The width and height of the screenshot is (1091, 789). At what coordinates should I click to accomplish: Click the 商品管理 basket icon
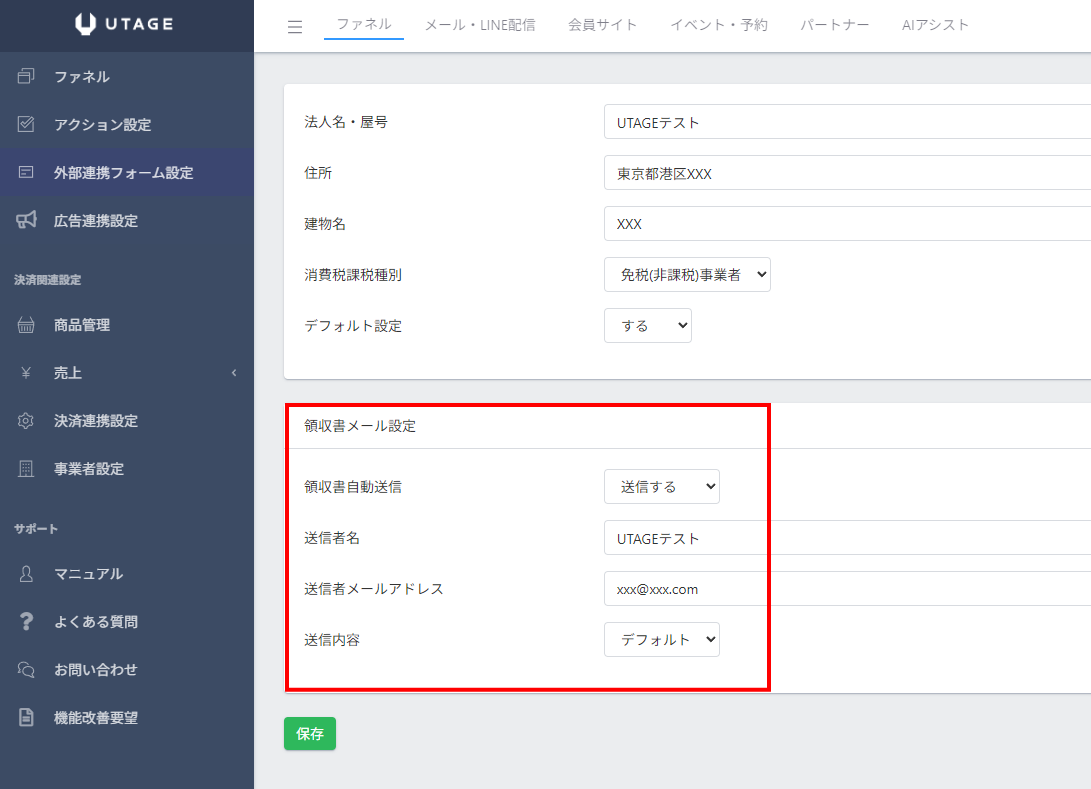pyautogui.click(x=26, y=325)
